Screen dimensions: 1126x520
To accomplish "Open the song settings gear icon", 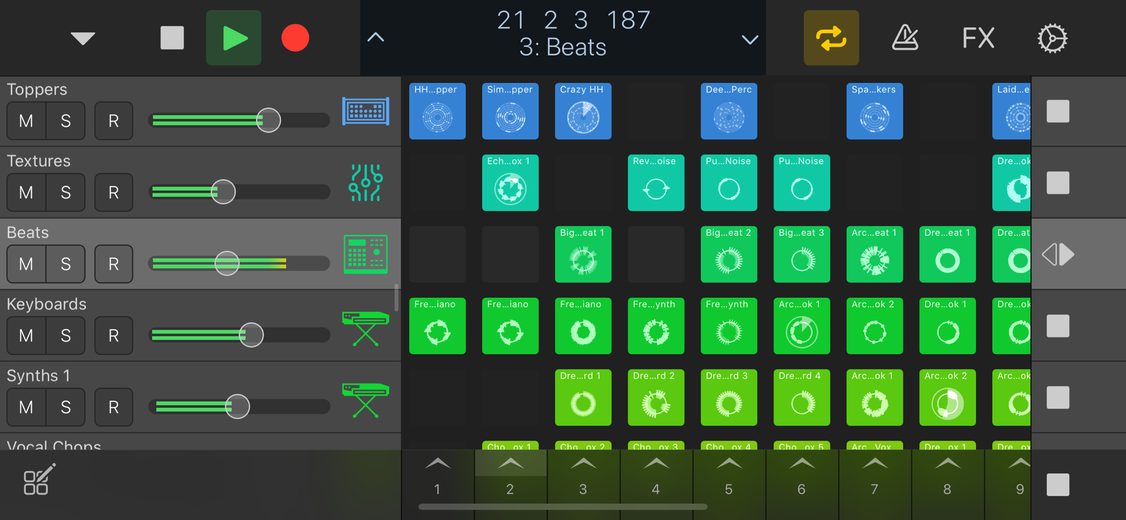I will [1052, 37].
